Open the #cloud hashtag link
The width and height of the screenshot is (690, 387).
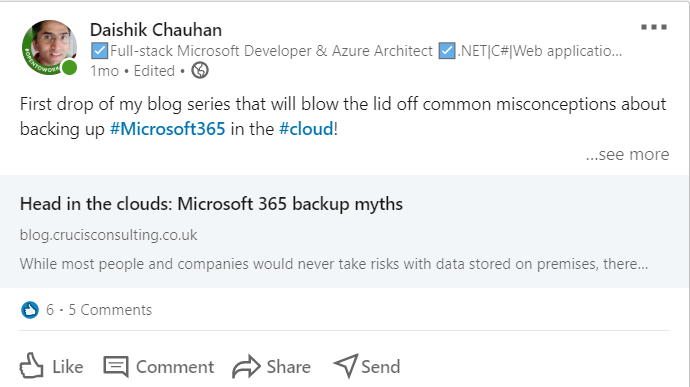[x=306, y=129]
